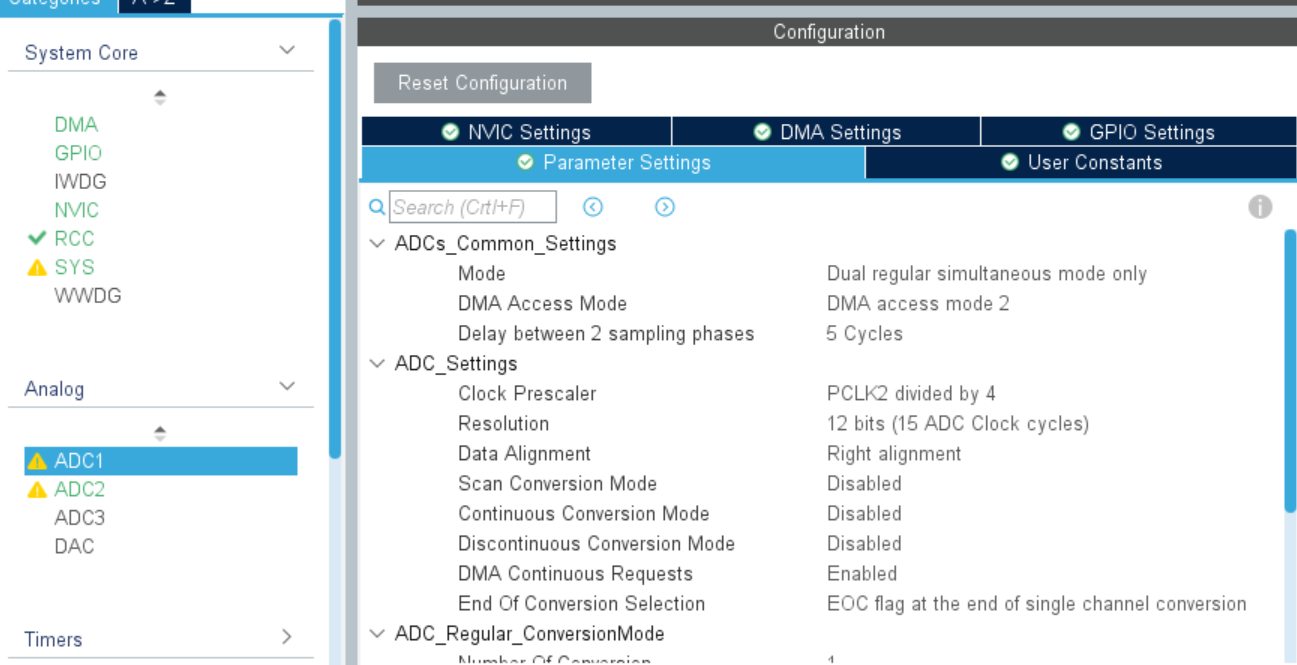This screenshot has height=665, width=1297.
Task: Collapse the ADCs_Common_Settings group
Action: (x=377, y=243)
